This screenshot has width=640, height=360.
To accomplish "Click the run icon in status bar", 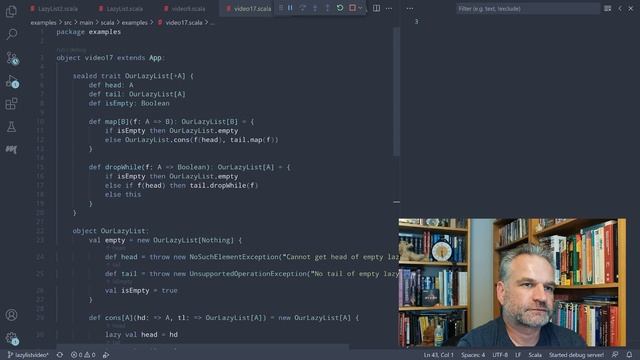I will pos(106,355).
